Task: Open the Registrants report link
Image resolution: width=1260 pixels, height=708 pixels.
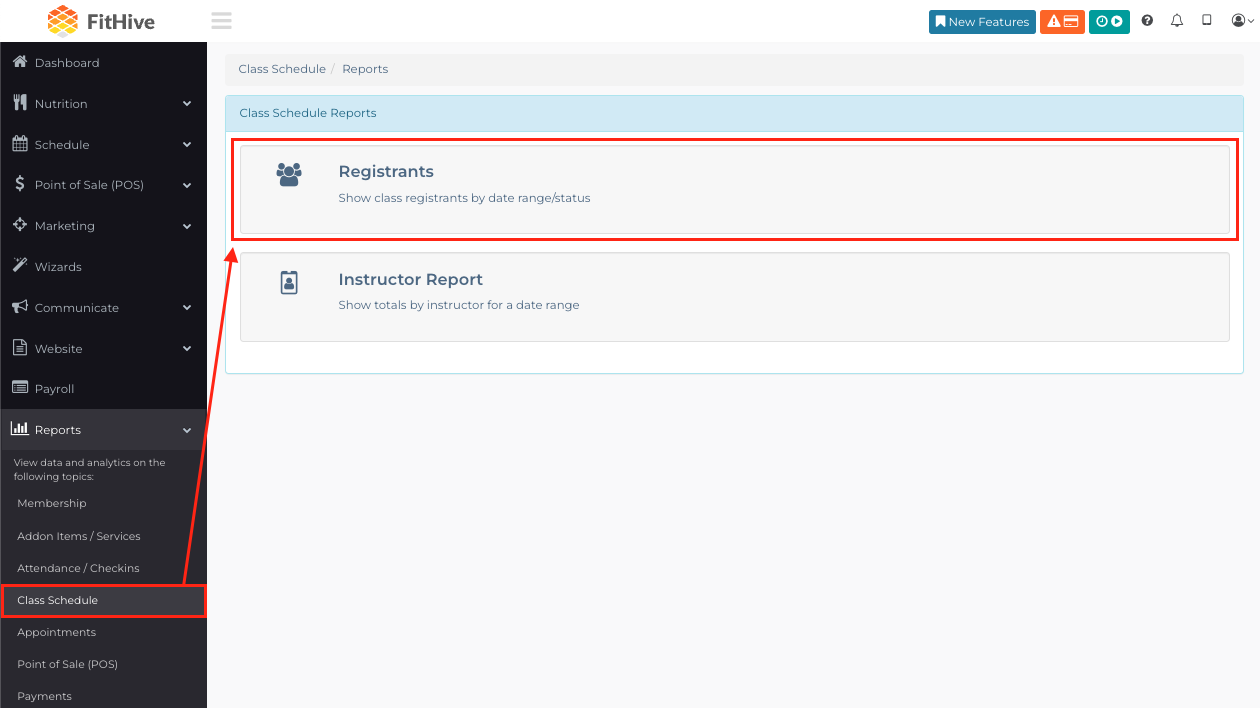Action: [x=386, y=171]
